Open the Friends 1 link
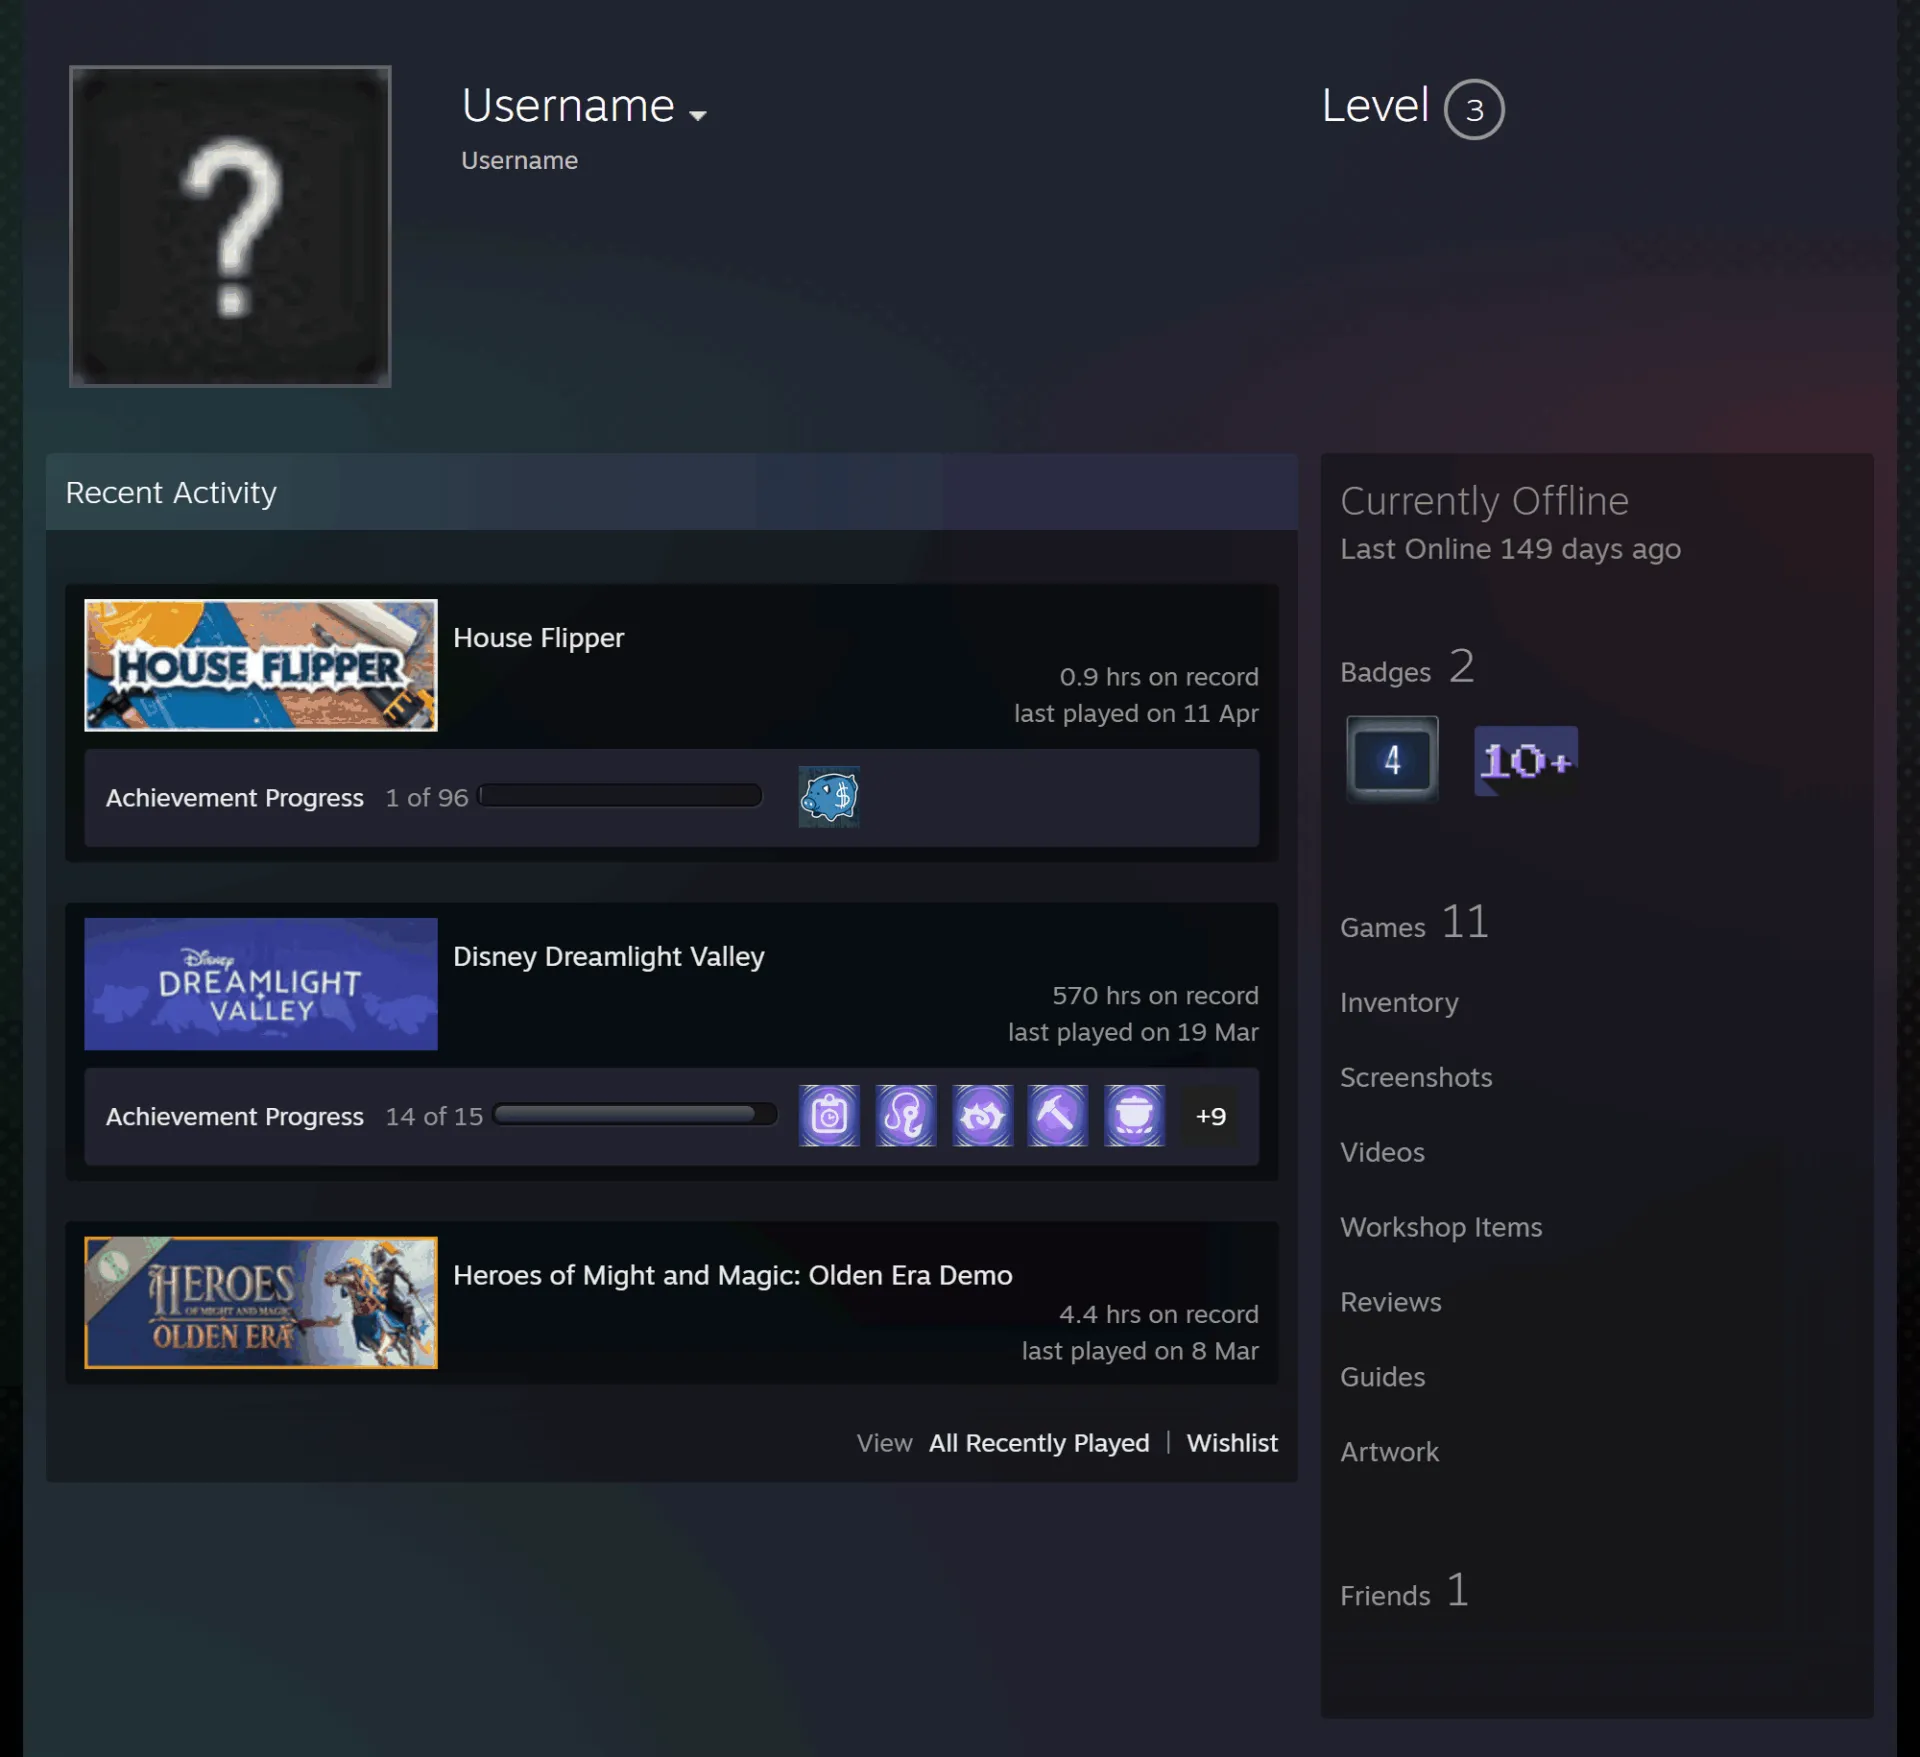 (x=1404, y=1591)
